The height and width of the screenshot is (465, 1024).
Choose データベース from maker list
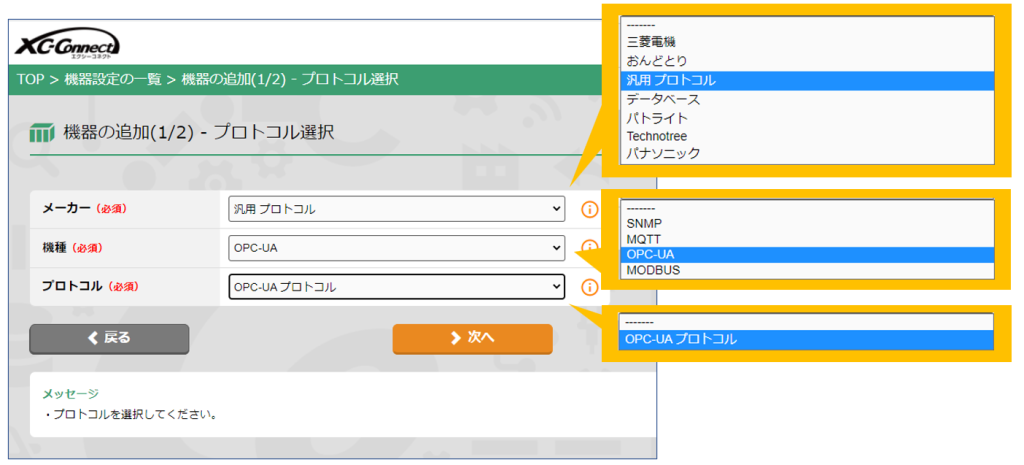point(663,99)
